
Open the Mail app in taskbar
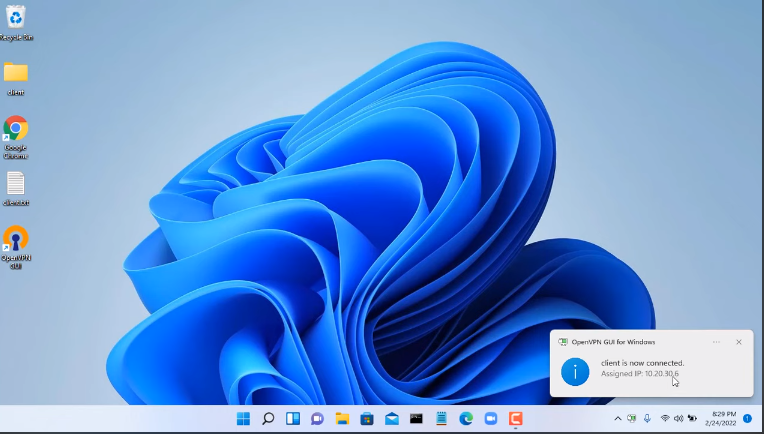(x=392, y=418)
